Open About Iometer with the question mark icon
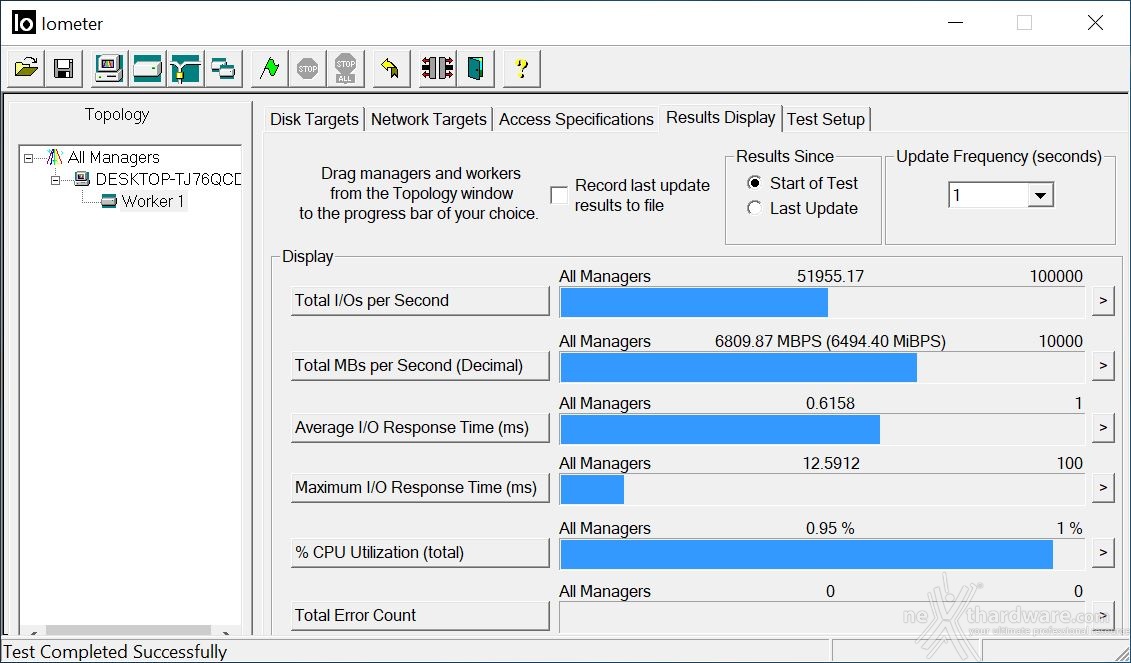Screen dimensions: 1131x663 pos(522,69)
